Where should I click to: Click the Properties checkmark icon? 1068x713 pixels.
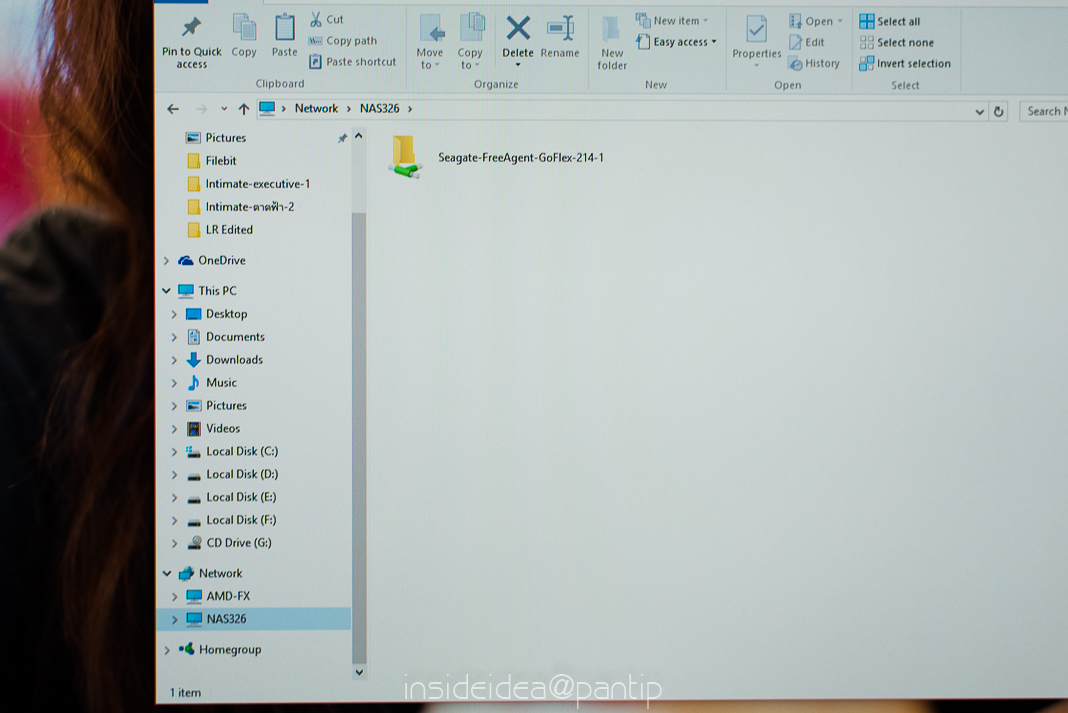click(x=756, y=29)
